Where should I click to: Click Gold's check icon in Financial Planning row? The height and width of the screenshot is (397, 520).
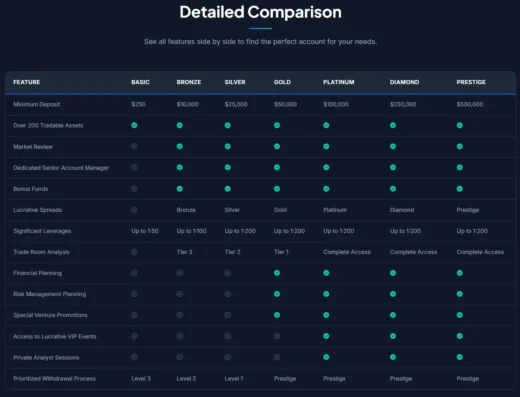click(x=277, y=273)
